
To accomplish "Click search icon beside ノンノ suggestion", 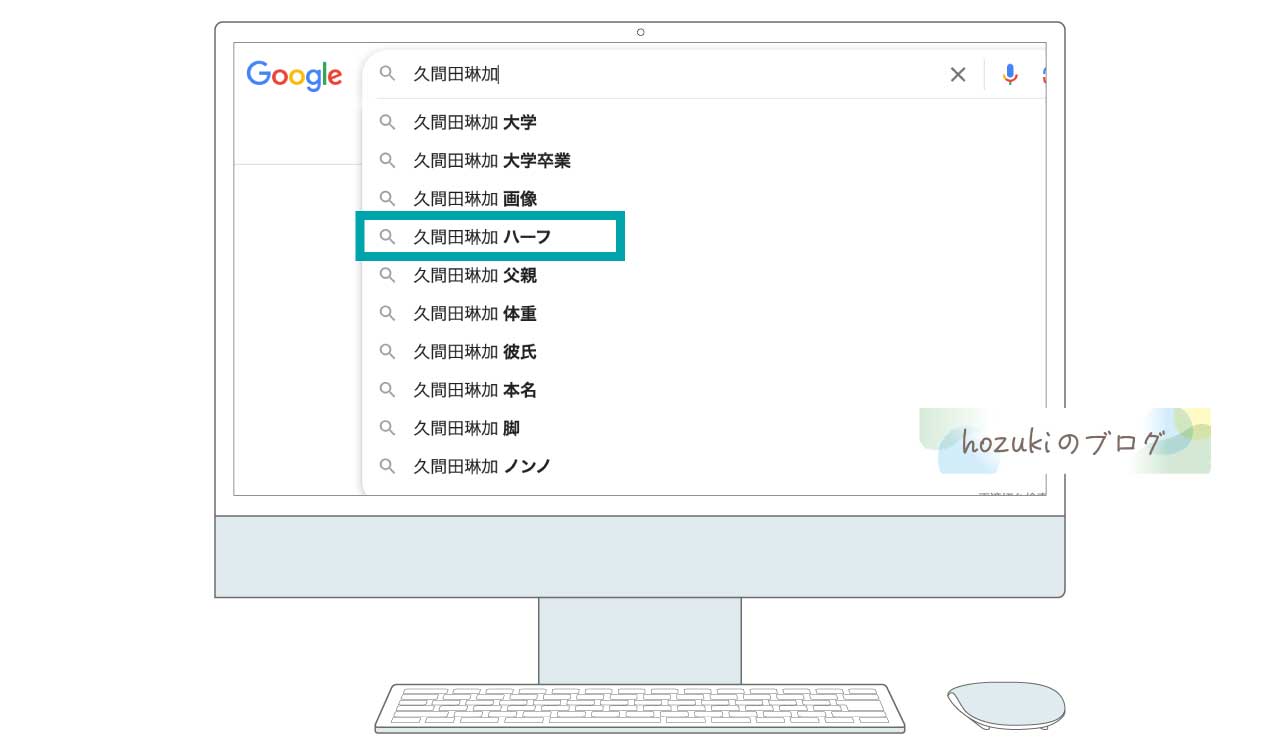I will point(387,465).
